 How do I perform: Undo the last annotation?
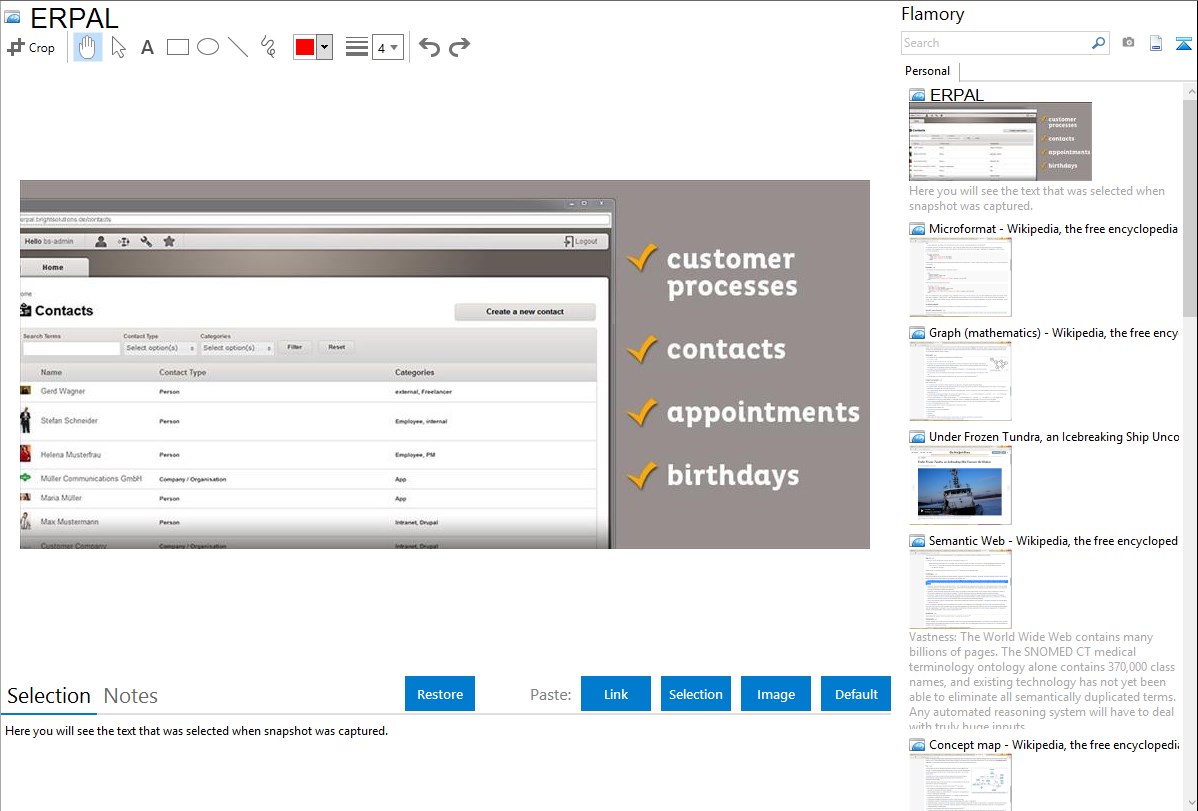429,47
